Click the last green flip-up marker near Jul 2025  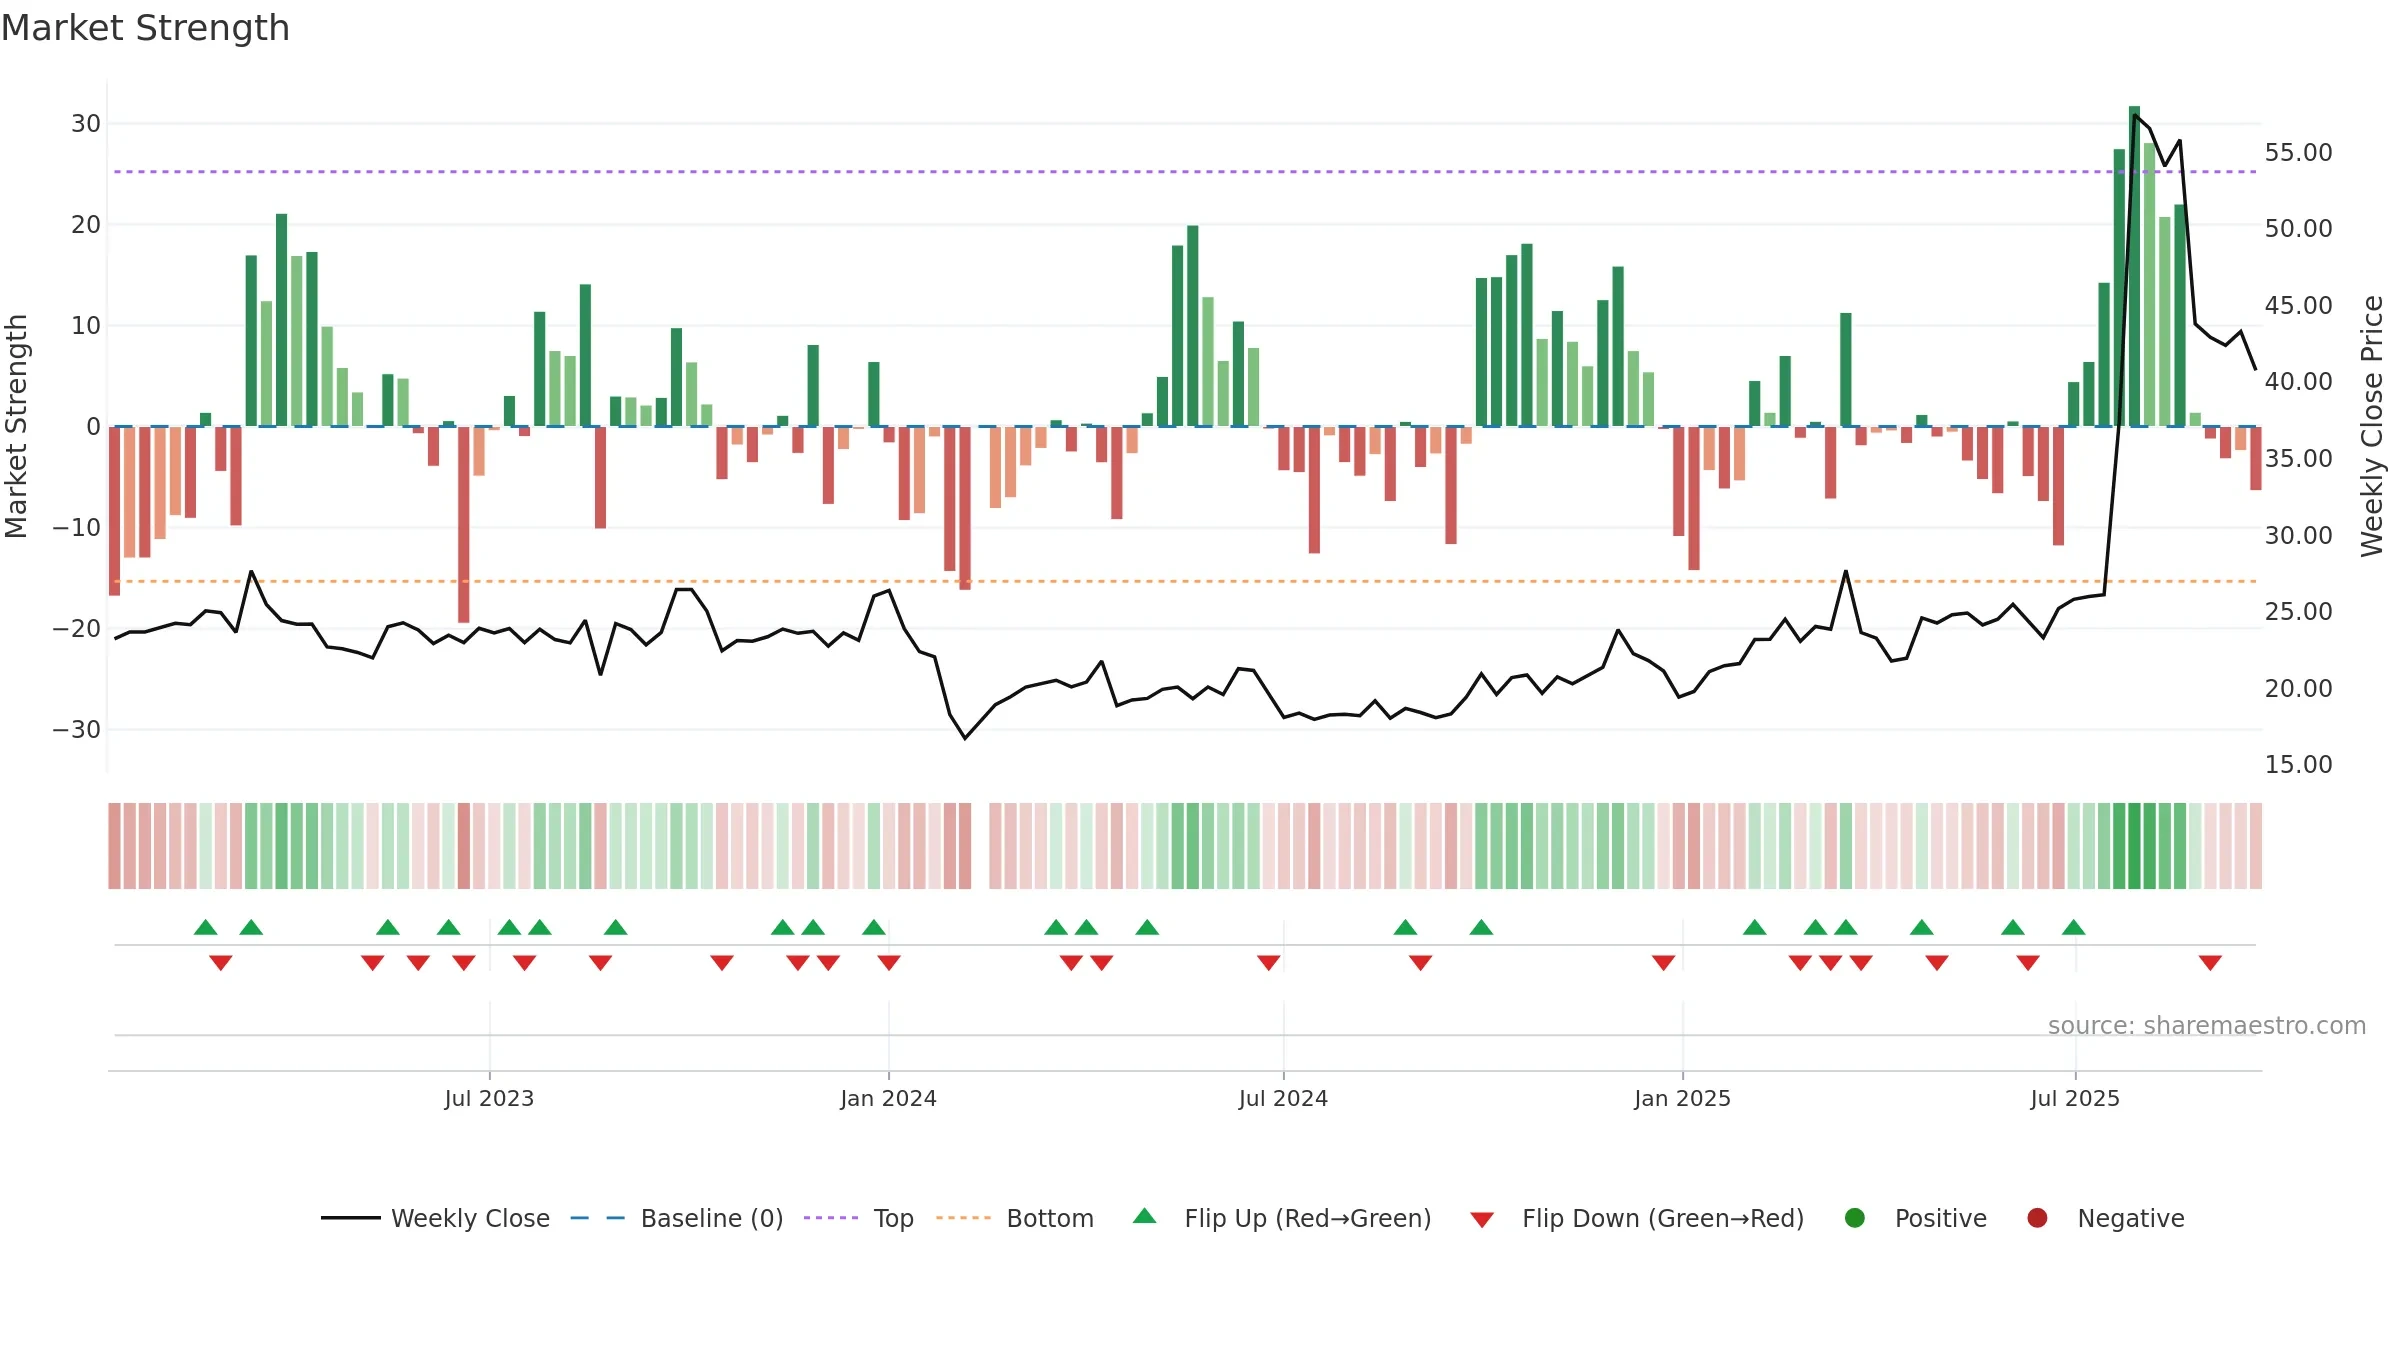2073,927
